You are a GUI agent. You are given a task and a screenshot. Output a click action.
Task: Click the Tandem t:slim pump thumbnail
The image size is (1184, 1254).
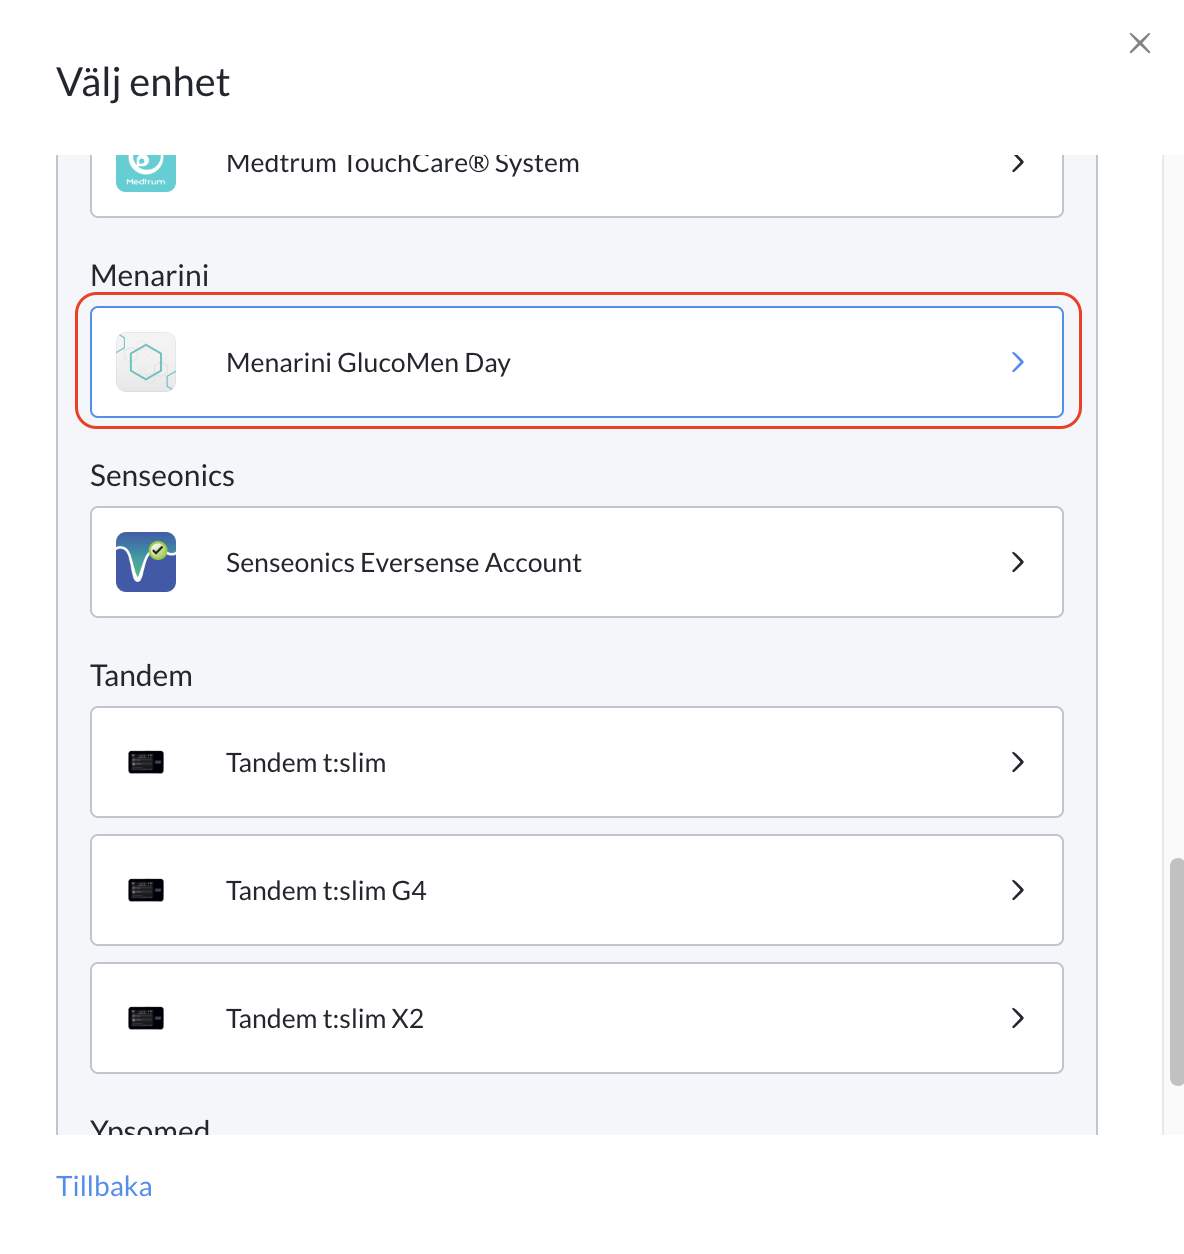[x=146, y=763]
